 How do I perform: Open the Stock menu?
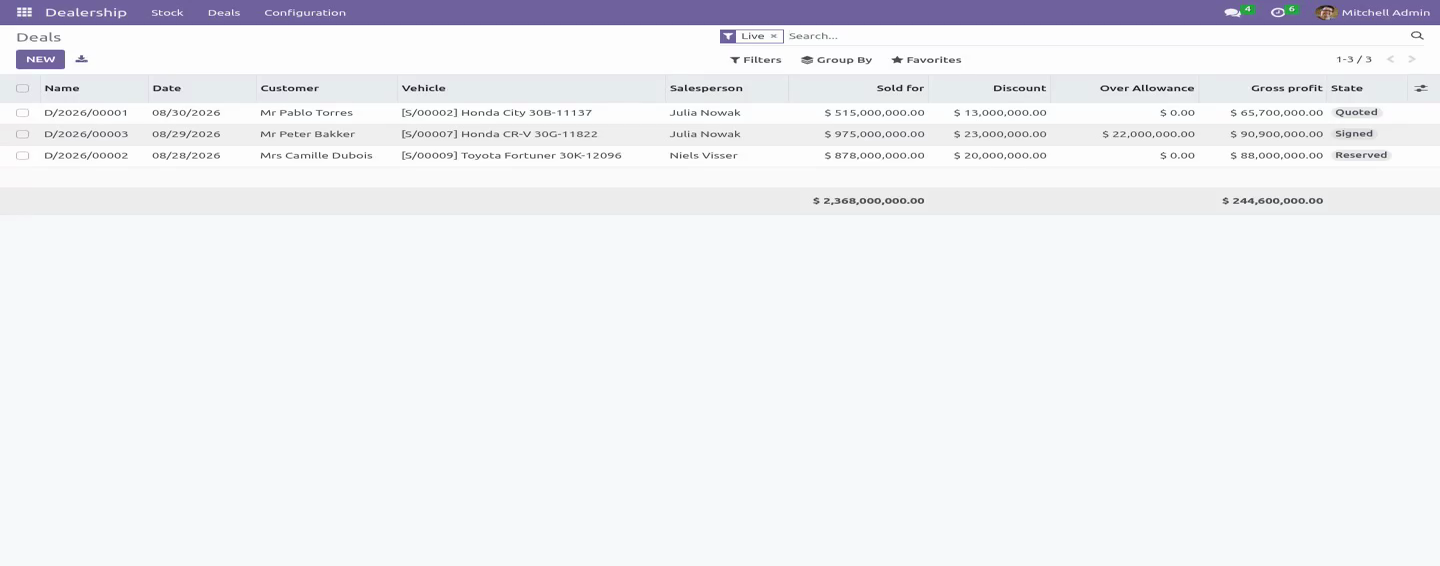[167, 12]
